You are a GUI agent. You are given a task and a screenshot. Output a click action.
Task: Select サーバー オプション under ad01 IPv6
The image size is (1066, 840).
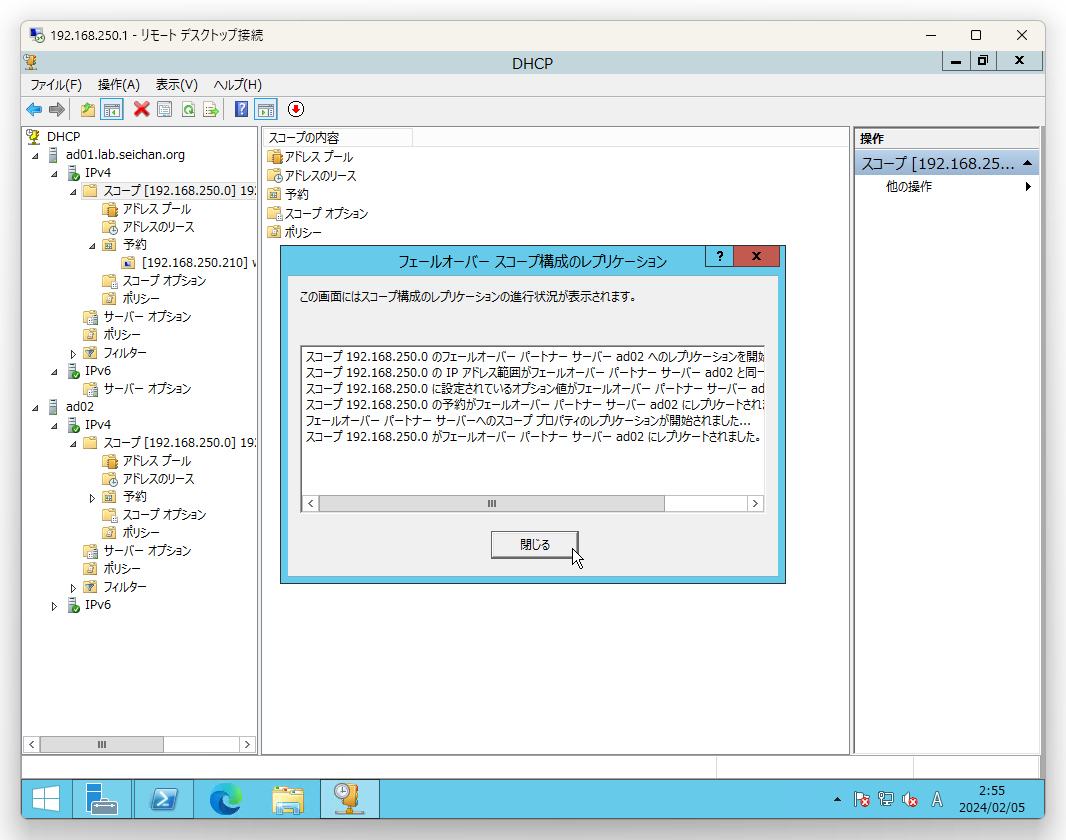coord(148,389)
